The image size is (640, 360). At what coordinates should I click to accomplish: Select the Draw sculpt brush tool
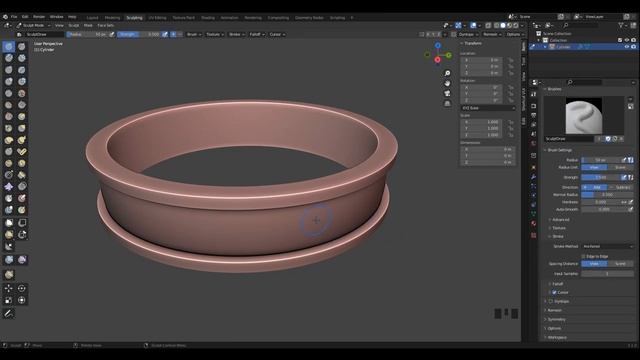coord(9,46)
